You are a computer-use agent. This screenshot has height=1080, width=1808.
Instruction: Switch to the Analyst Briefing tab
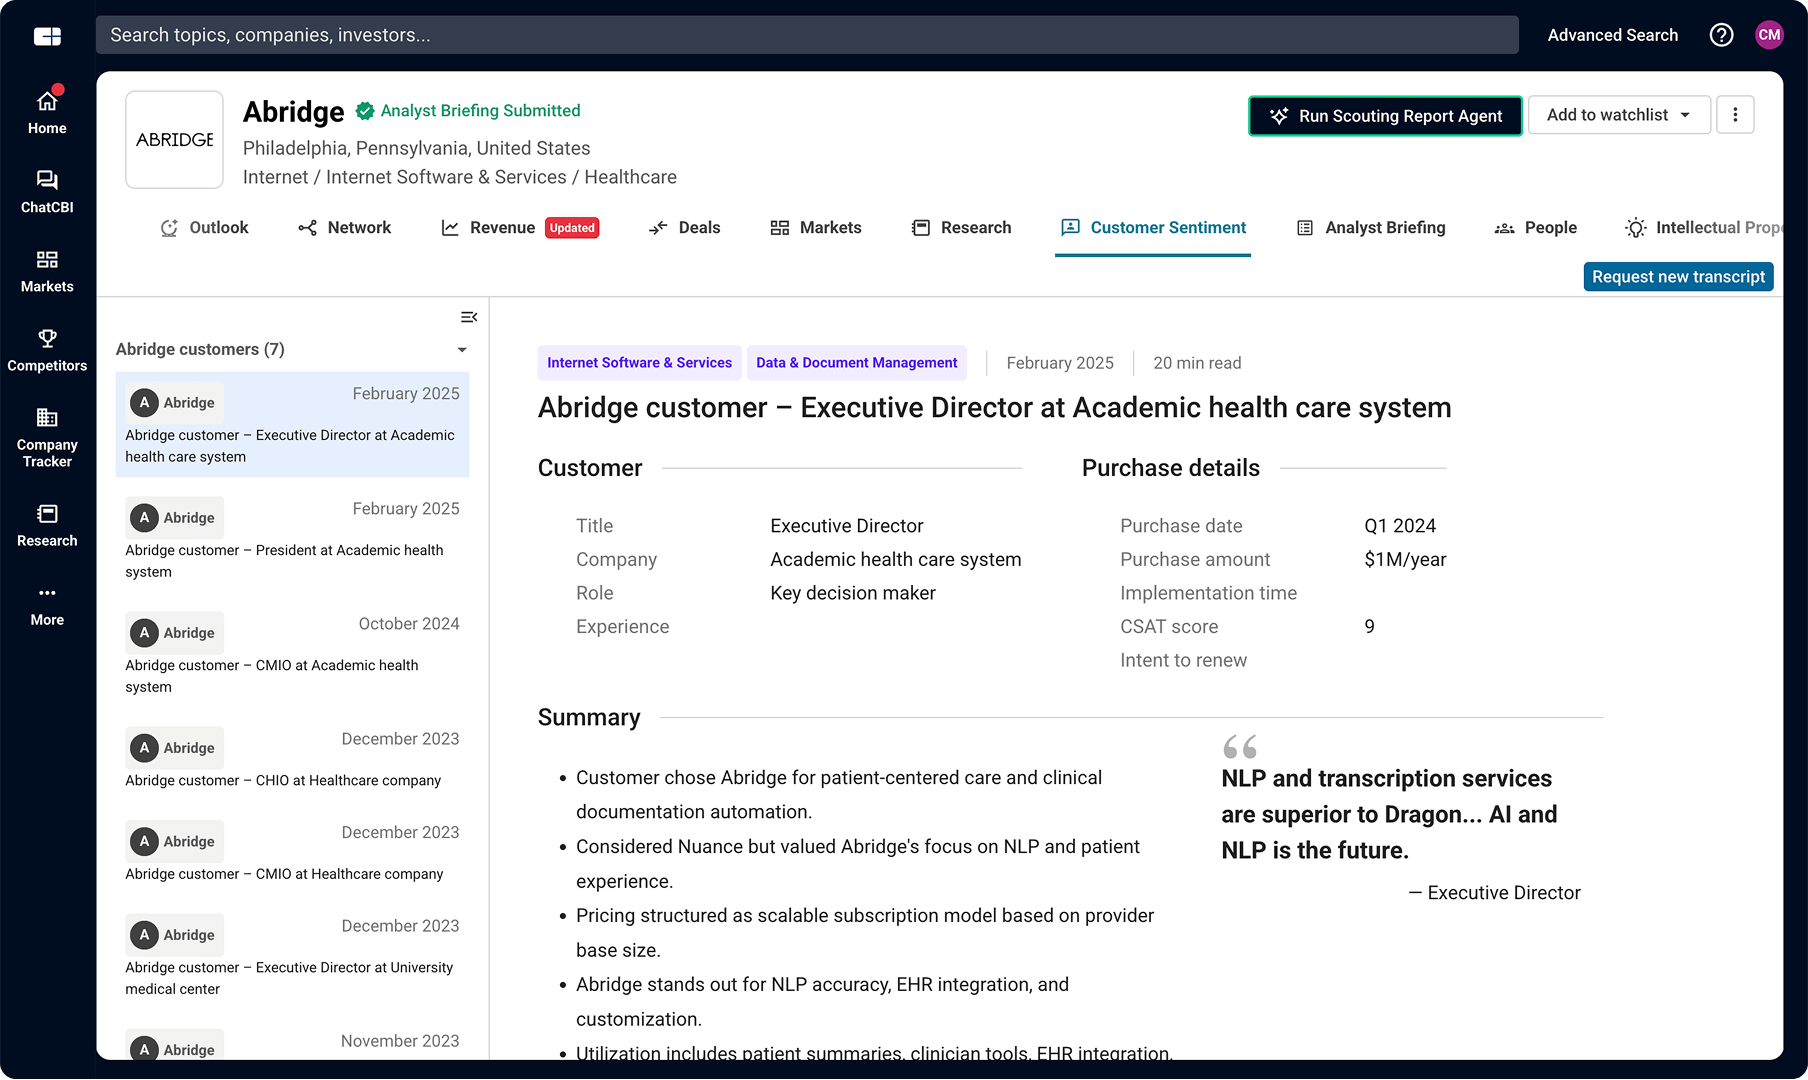click(1371, 228)
